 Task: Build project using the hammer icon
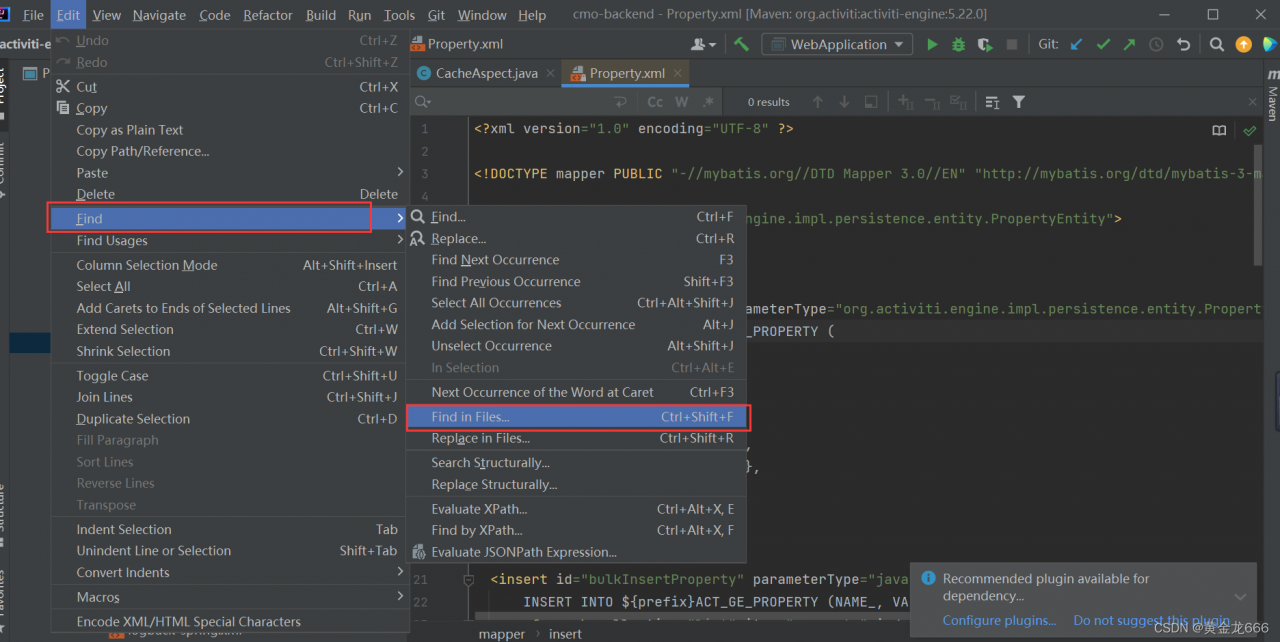(741, 44)
